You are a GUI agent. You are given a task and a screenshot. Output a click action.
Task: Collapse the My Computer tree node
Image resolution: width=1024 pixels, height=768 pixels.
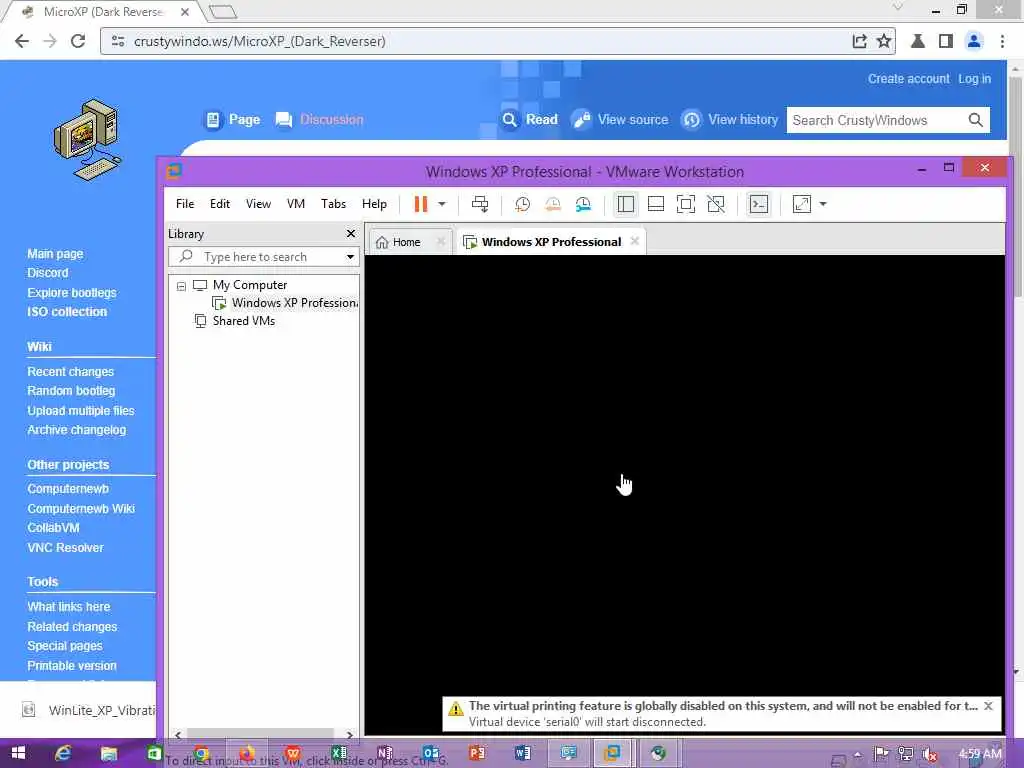pyautogui.click(x=182, y=286)
